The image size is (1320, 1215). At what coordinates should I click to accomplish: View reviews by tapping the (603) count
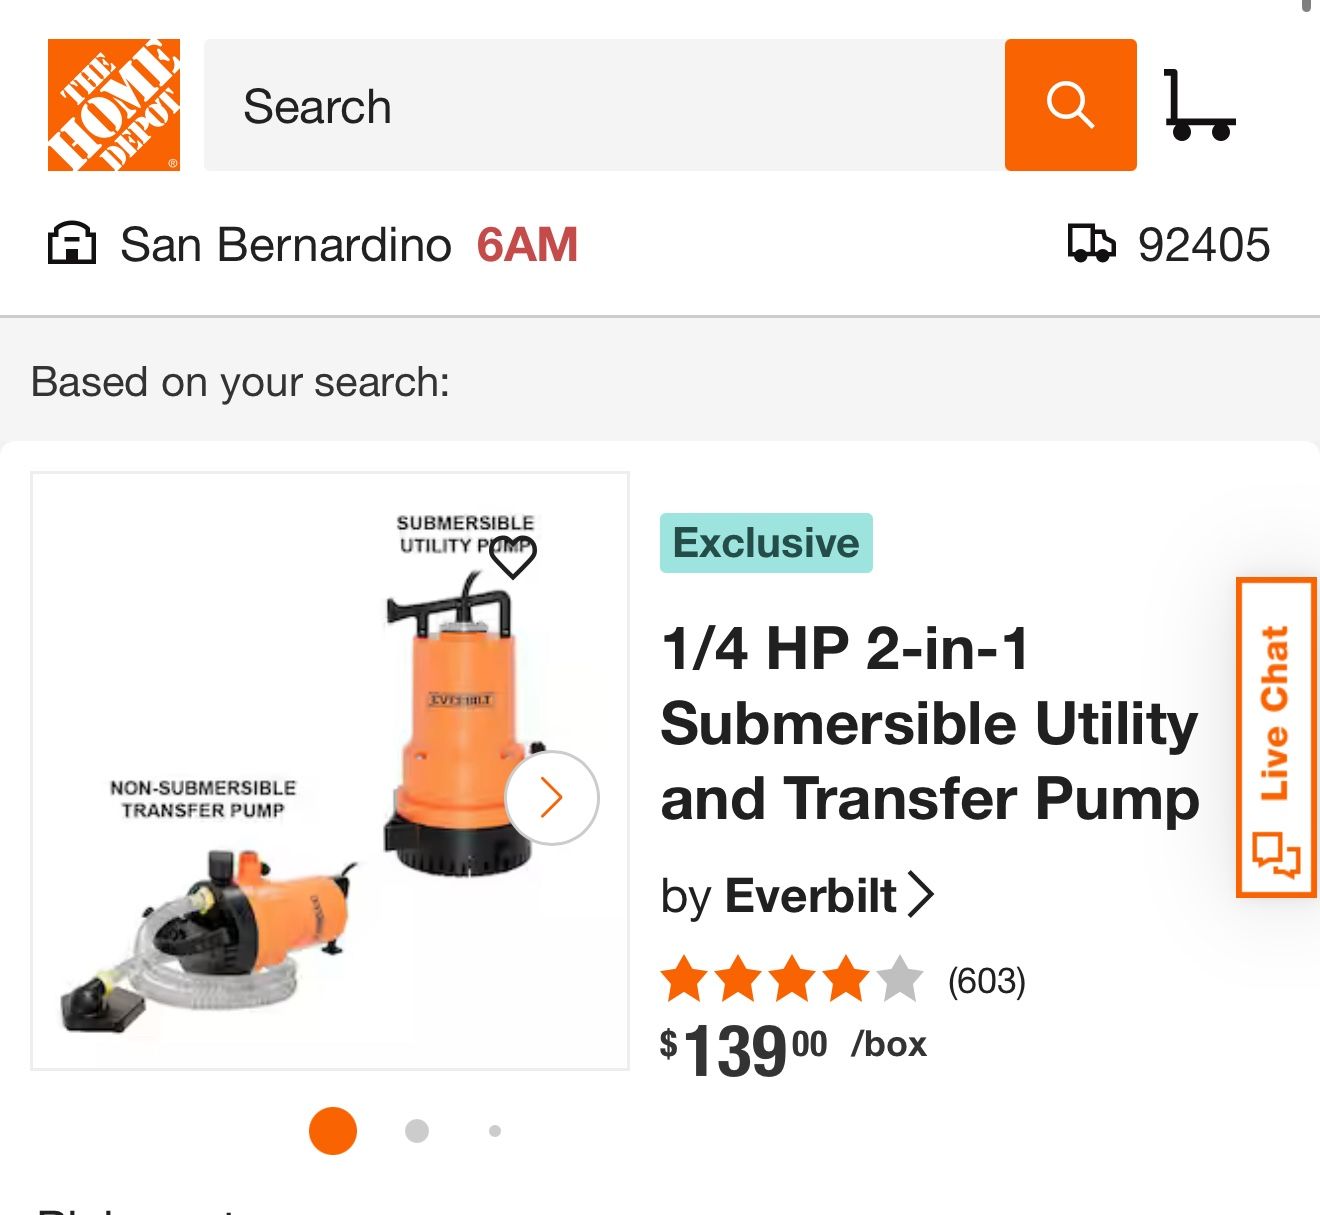tap(986, 980)
